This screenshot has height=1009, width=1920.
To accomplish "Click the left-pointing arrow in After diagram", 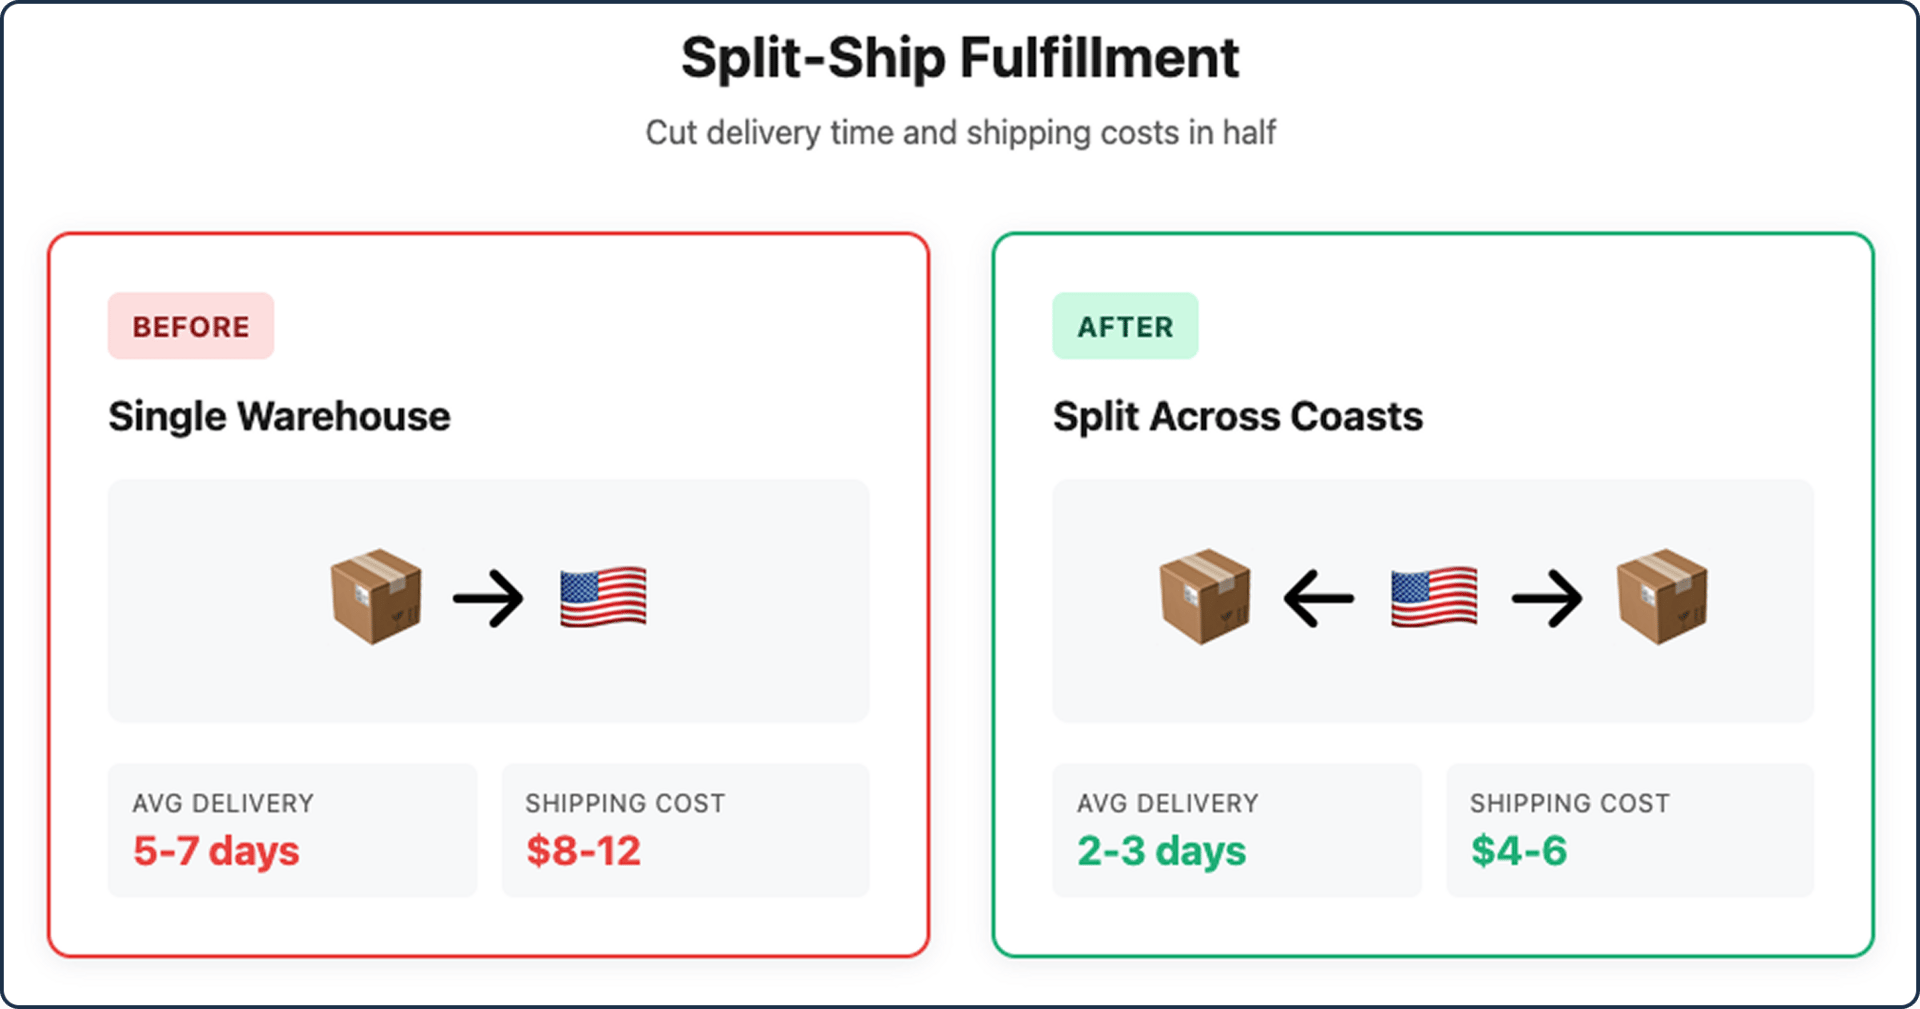I will click(x=1319, y=599).
